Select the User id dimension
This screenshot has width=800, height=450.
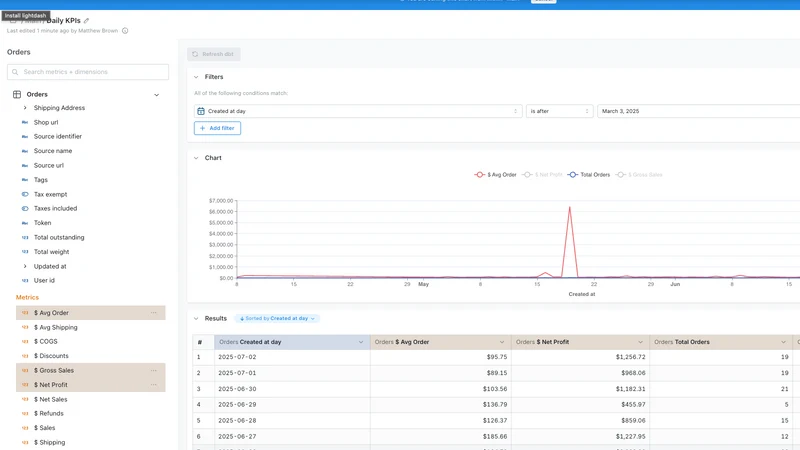tap(44, 280)
